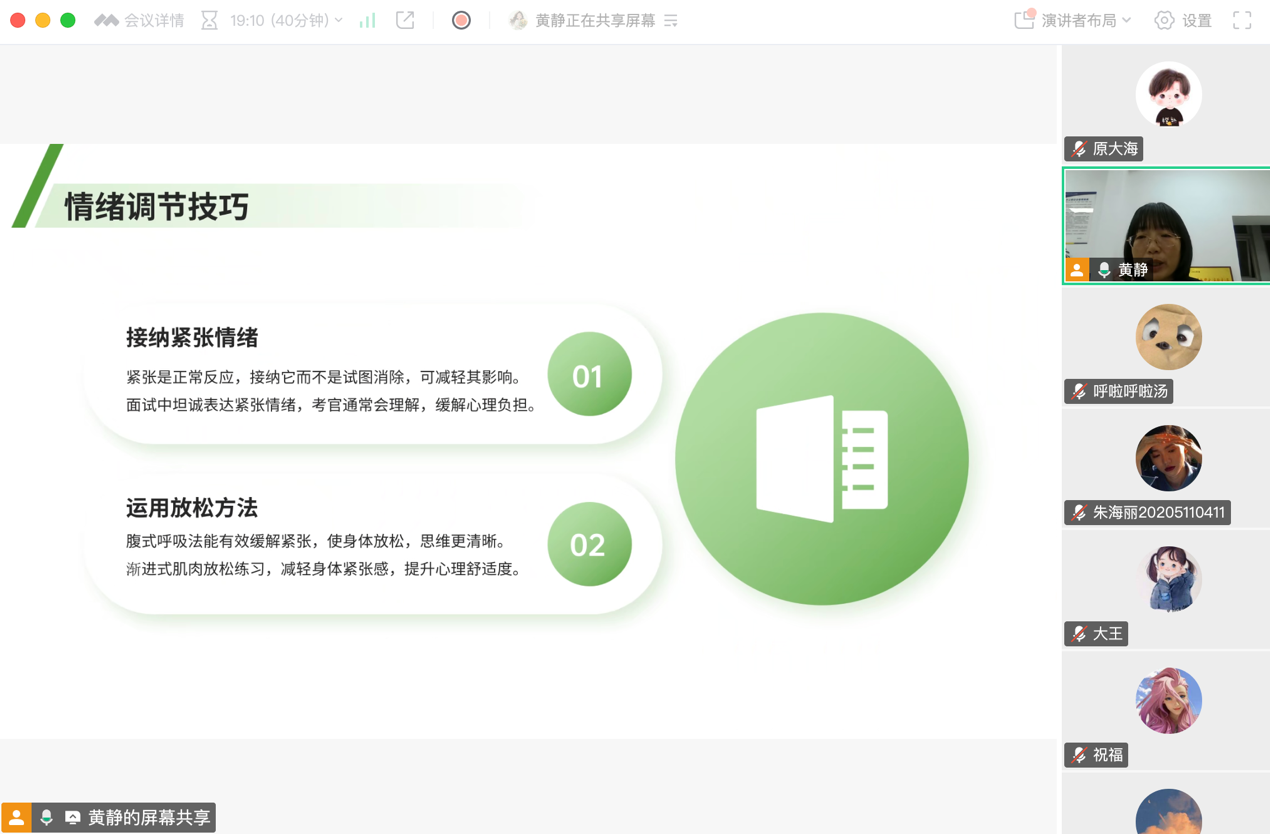
Task: Click the muted mic icon beside 呼啦呼啦汤
Action: coord(1079,392)
